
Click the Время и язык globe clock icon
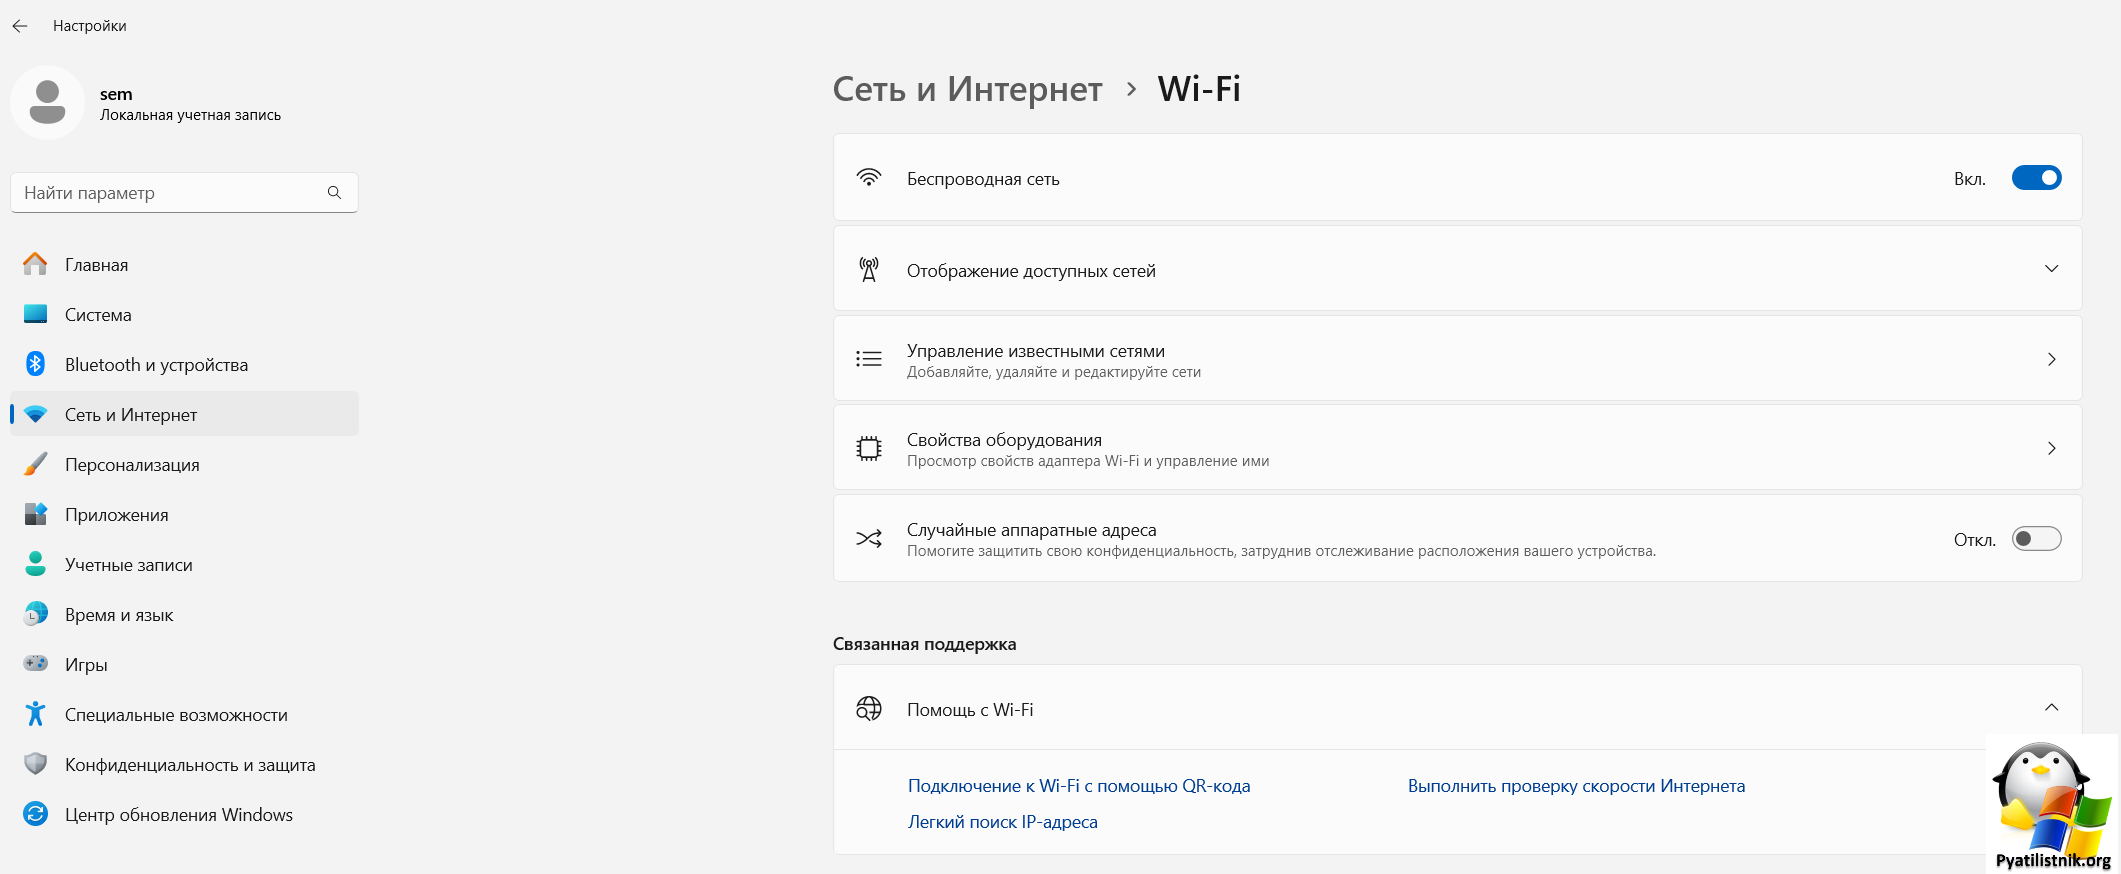pyautogui.click(x=35, y=614)
